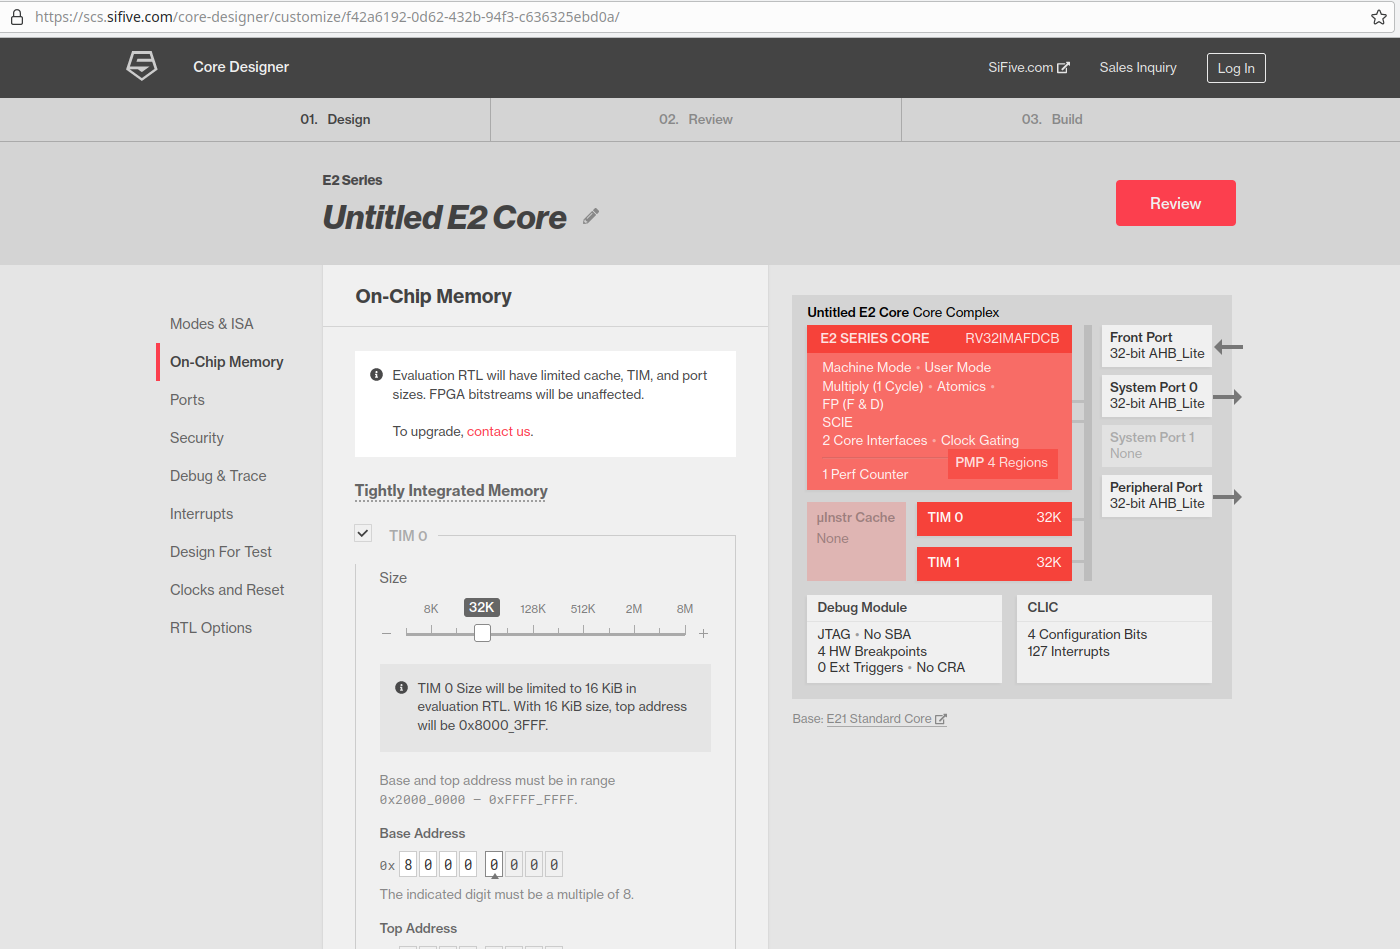Click the TIM 0 block in diagram
The height and width of the screenshot is (949, 1400).
[x=994, y=518]
